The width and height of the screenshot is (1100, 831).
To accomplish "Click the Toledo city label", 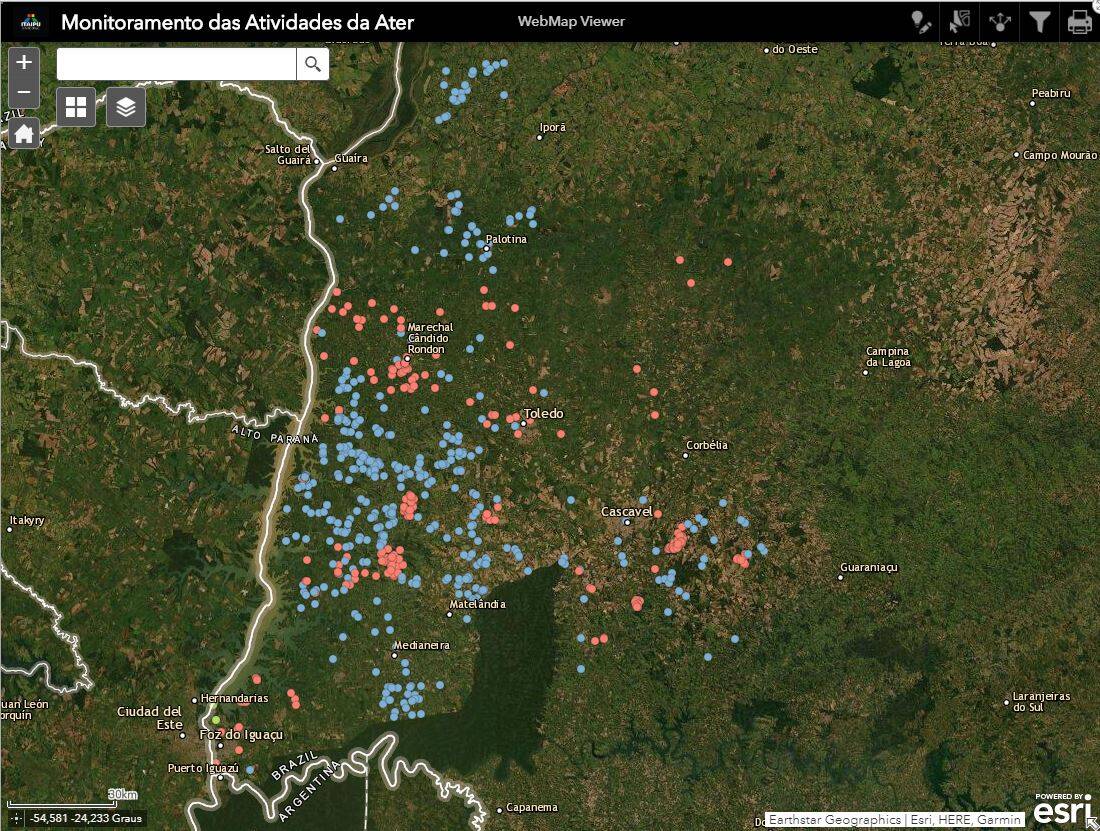I will click(544, 414).
